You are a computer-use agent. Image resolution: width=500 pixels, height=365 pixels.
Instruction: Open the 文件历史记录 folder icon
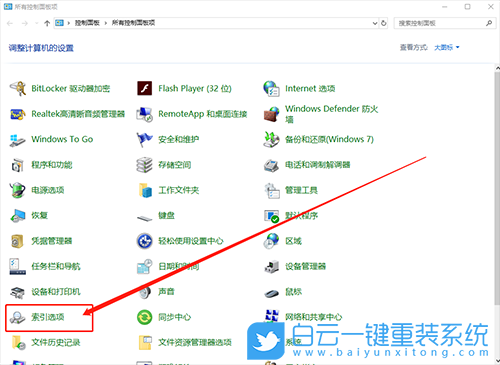coord(18,343)
